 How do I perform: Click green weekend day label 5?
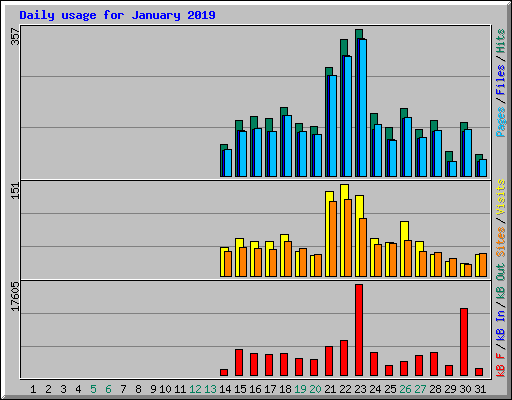93,389
